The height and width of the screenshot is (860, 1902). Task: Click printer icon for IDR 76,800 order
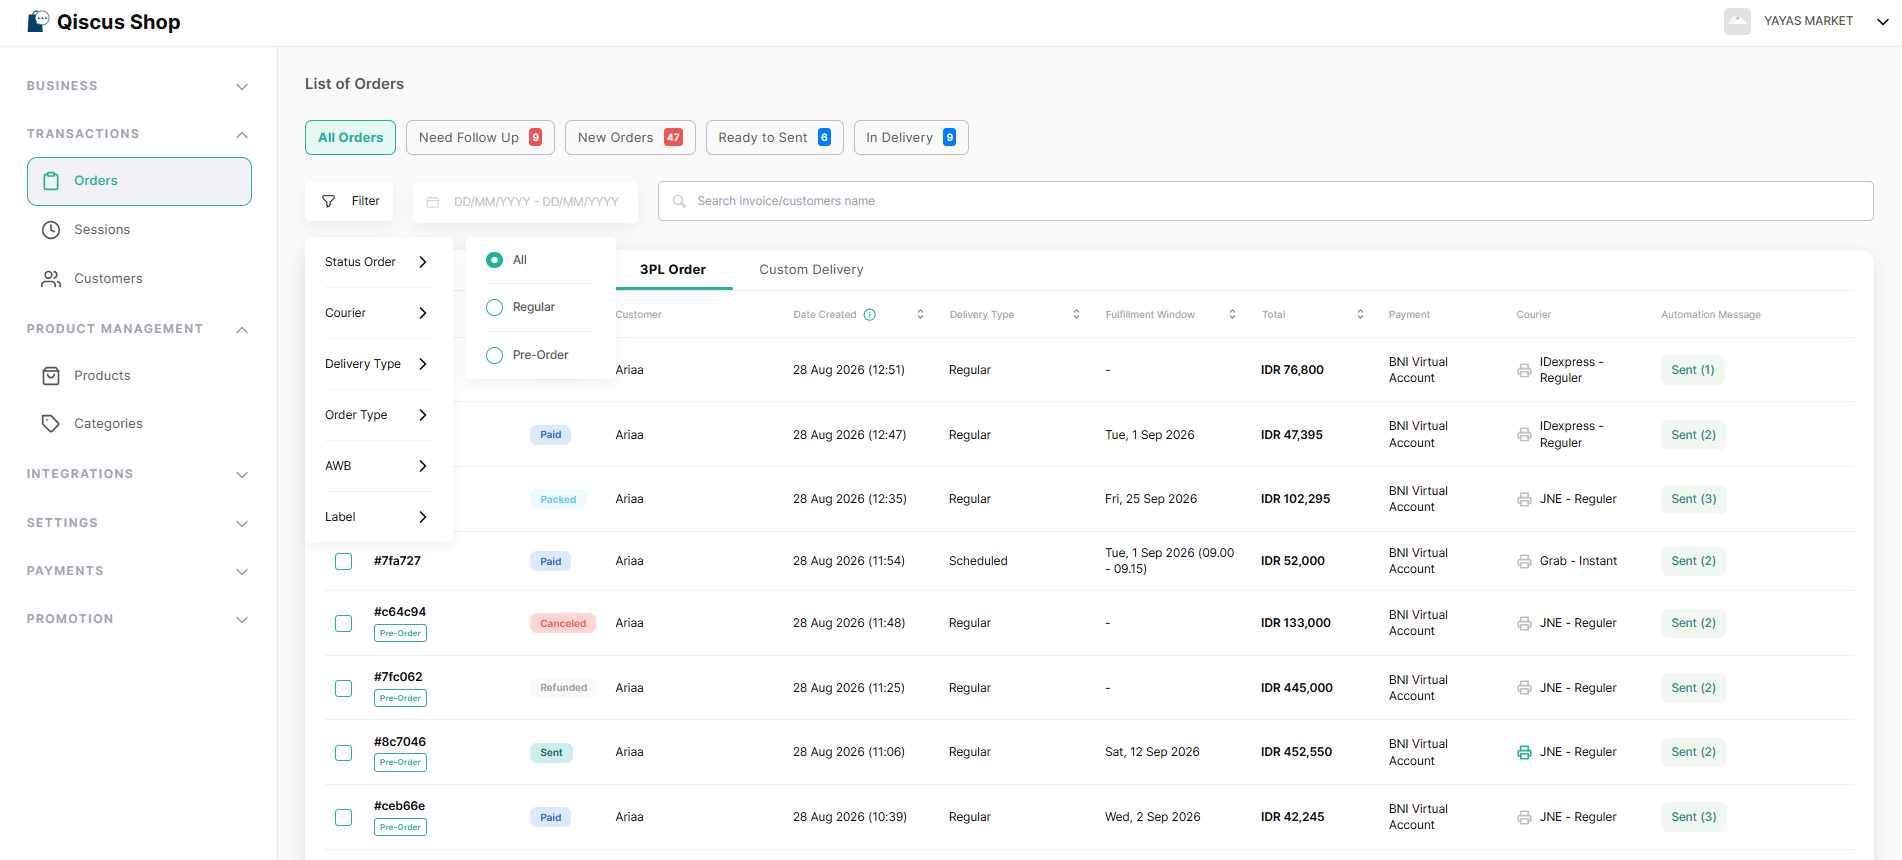tap(1524, 371)
